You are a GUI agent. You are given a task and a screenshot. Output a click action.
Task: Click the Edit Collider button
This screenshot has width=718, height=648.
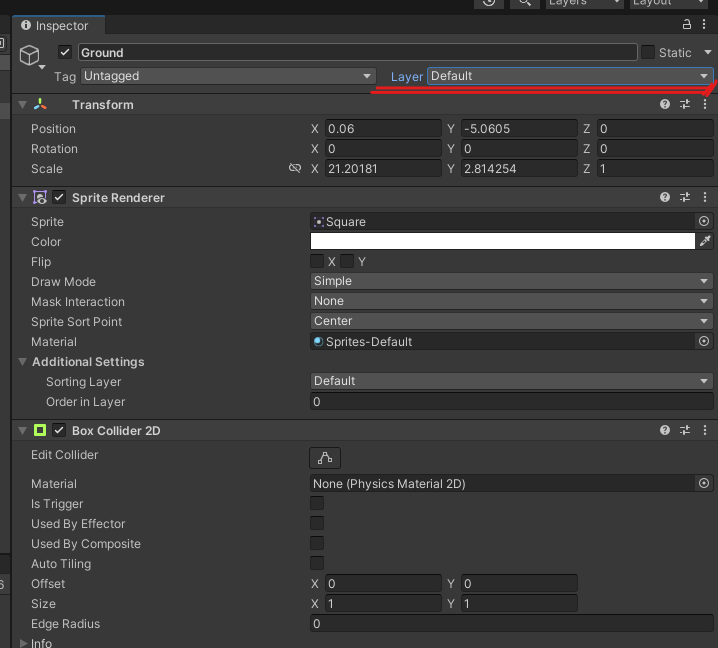pos(325,458)
